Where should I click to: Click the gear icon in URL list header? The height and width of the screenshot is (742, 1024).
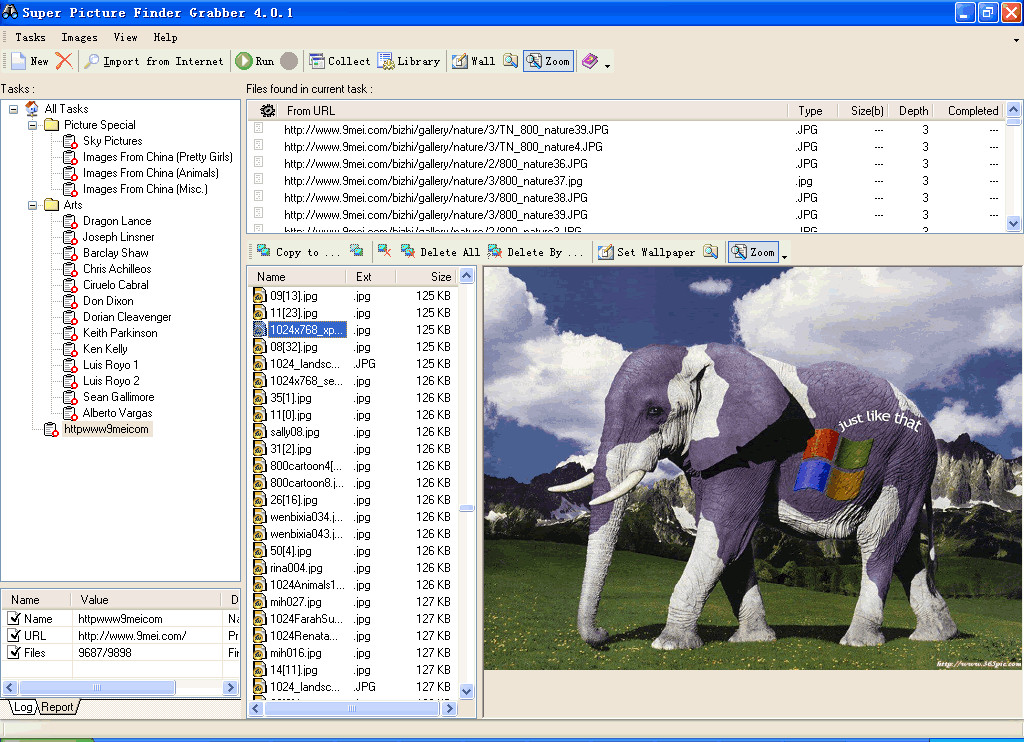click(267, 110)
